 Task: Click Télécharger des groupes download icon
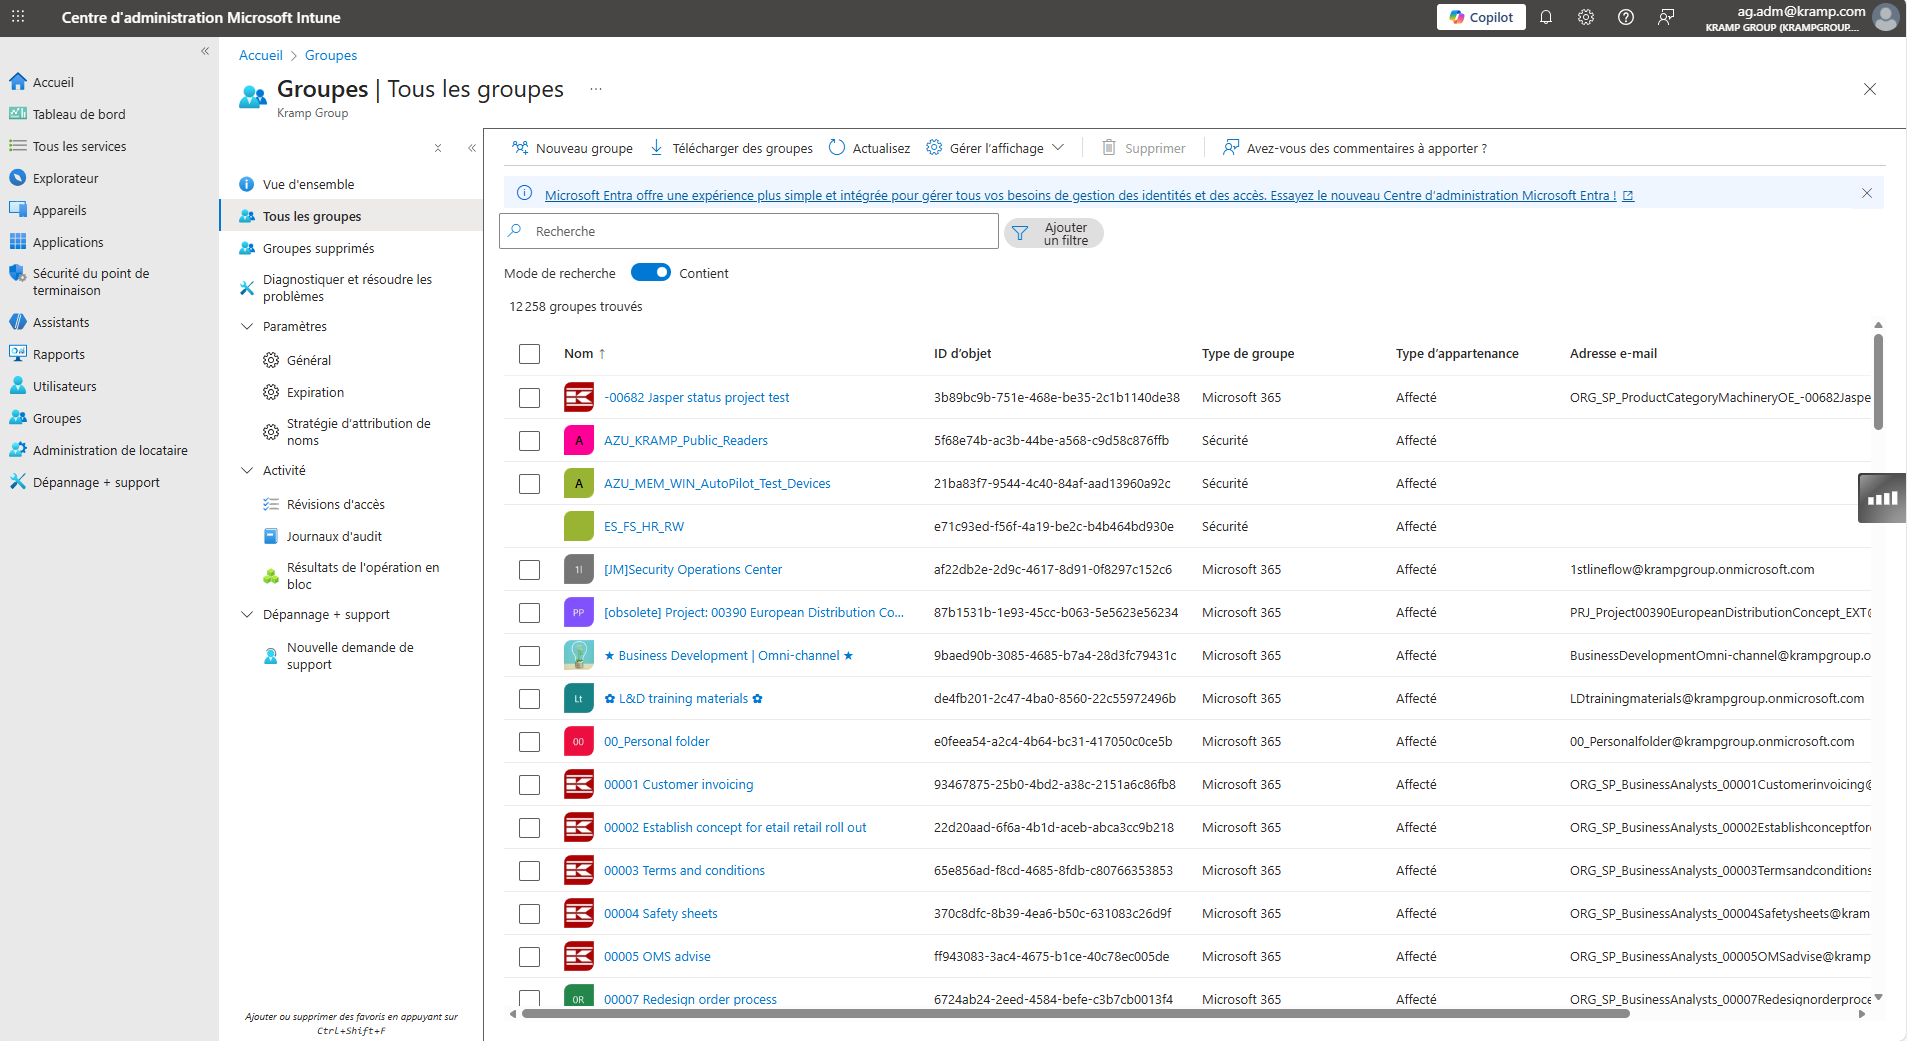coord(657,148)
